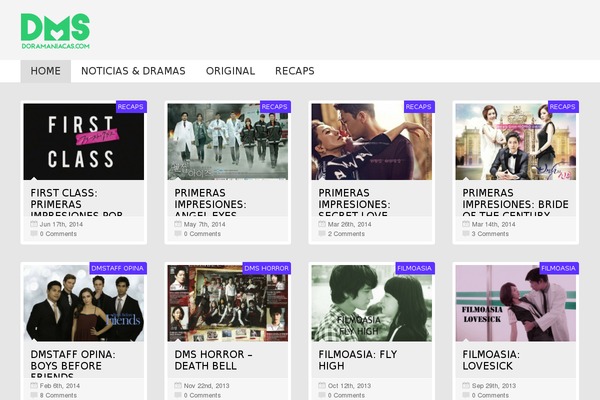Open the Filmoasia Fly High thumbnail
This screenshot has width=600, height=400.
tap(372, 303)
